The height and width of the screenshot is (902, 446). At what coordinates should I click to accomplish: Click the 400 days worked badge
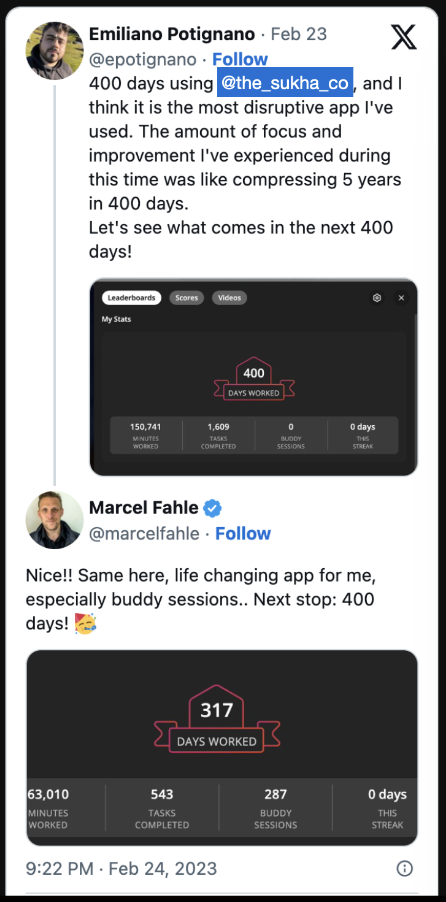pyautogui.click(x=254, y=380)
